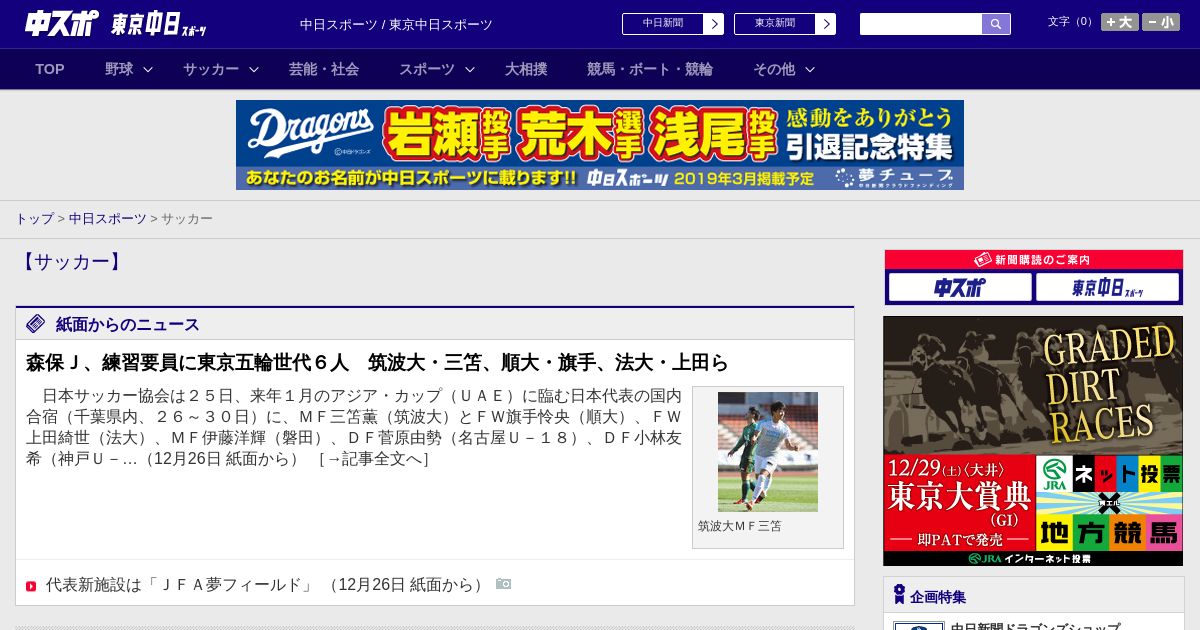Image resolution: width=1200 pixels, height=630 pixels.
Task: Open the サッカー menu item
Action: [211, 69]
